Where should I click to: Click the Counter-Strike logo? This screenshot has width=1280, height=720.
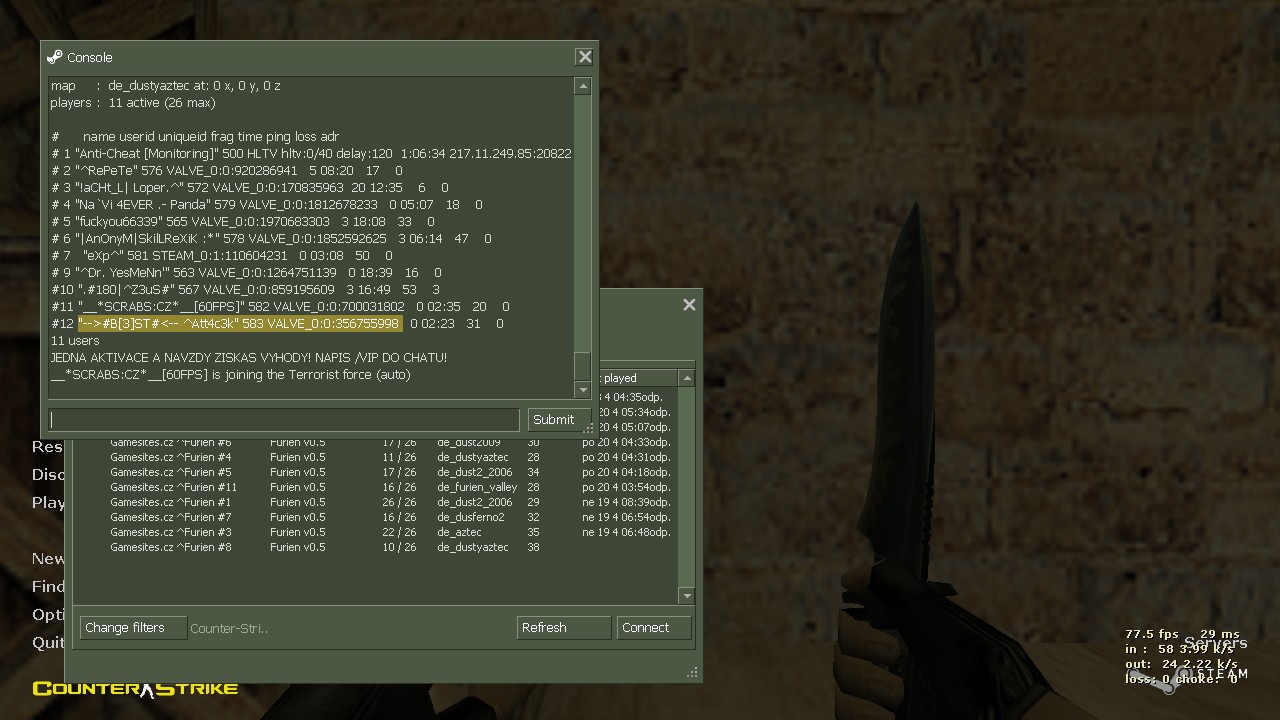point(135,688)
